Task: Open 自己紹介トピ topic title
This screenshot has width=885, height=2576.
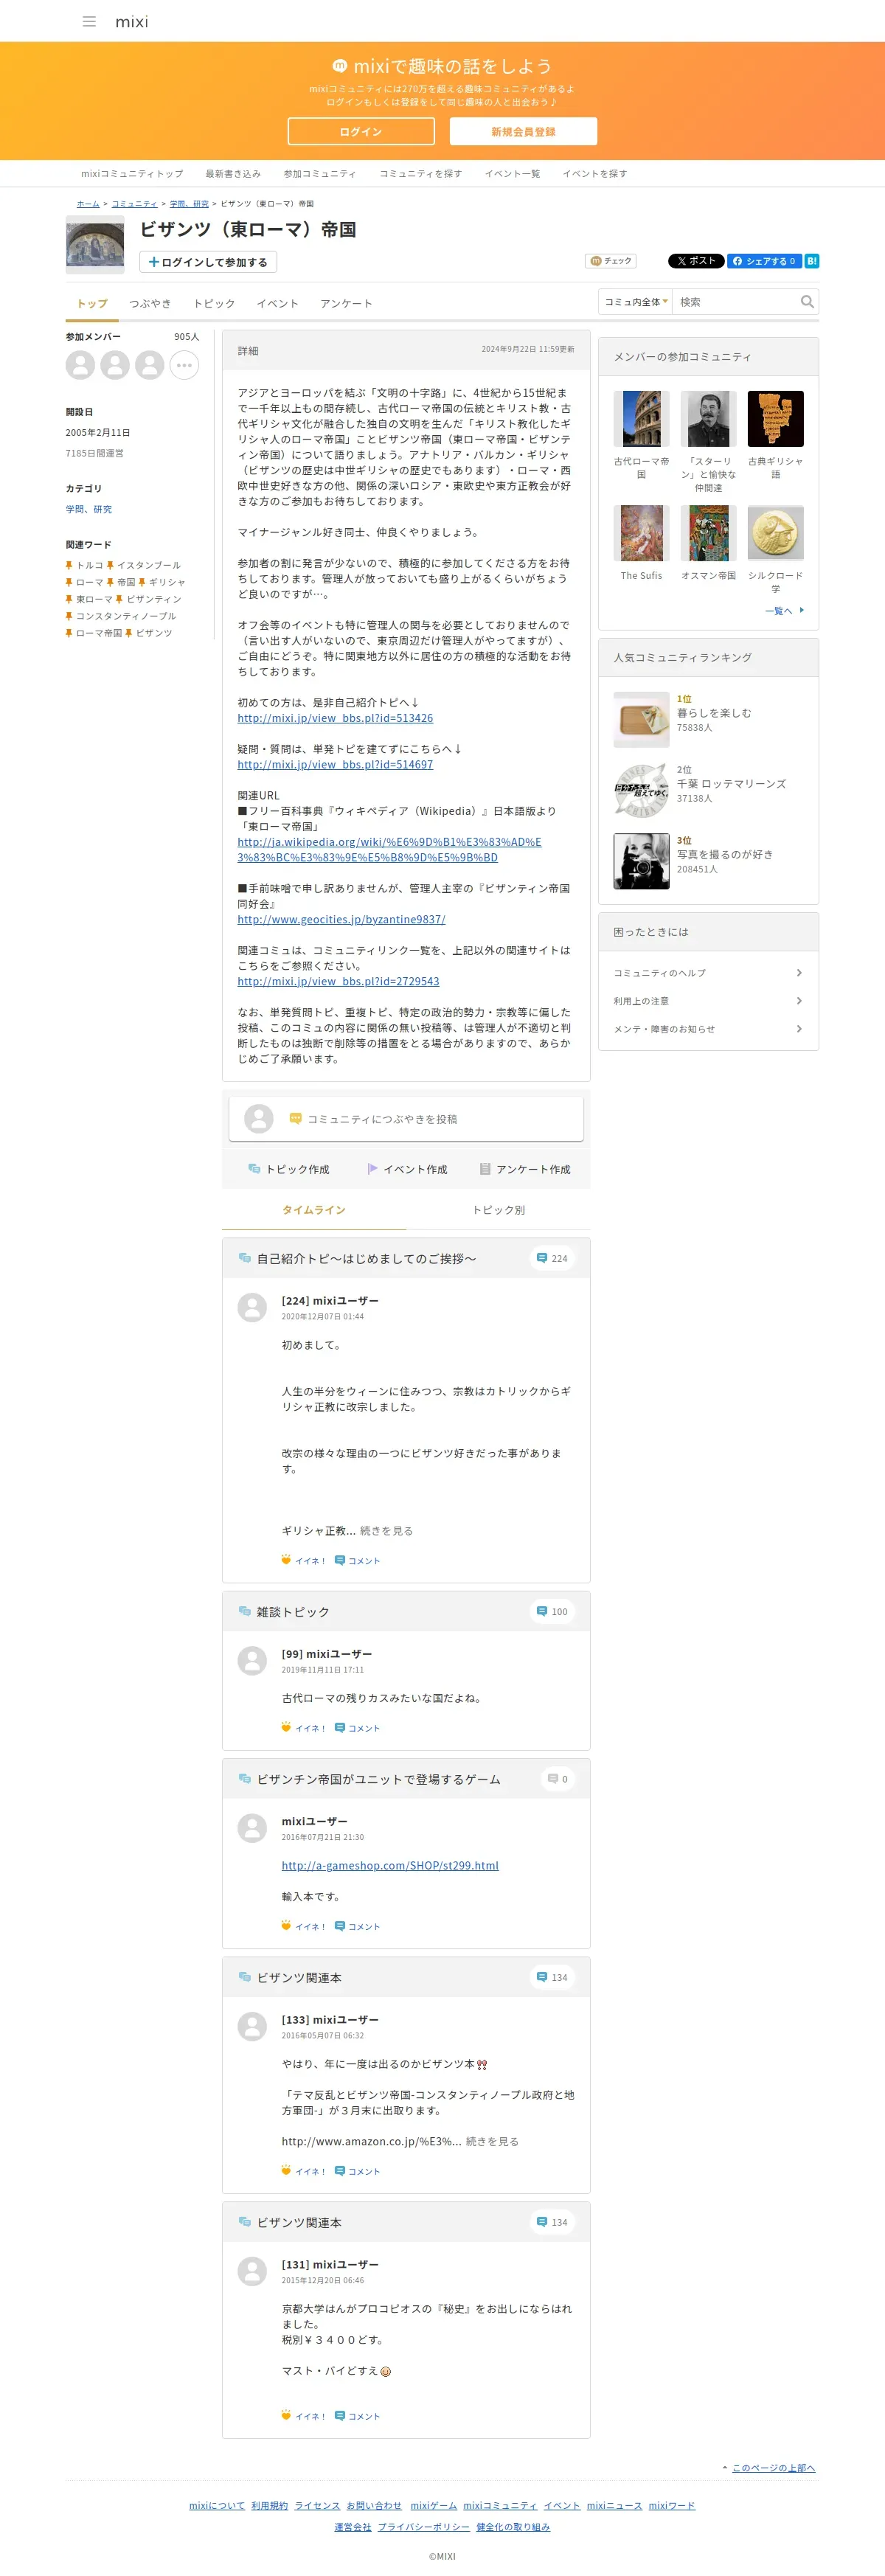Action: pos(366,1259)
